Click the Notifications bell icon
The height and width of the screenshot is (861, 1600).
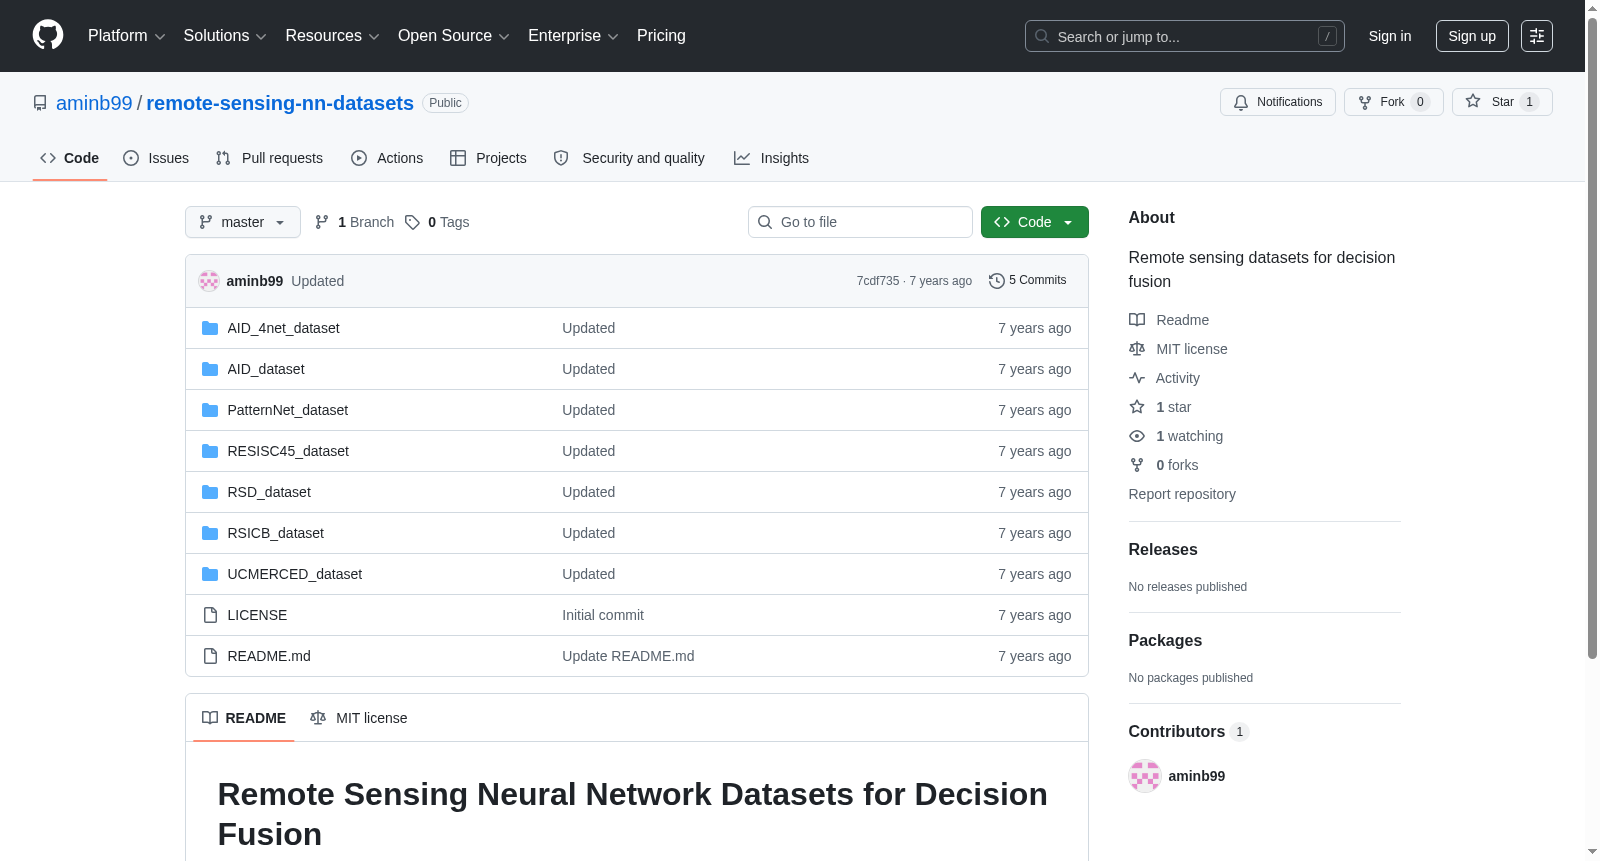click(x=1241, y=102)
